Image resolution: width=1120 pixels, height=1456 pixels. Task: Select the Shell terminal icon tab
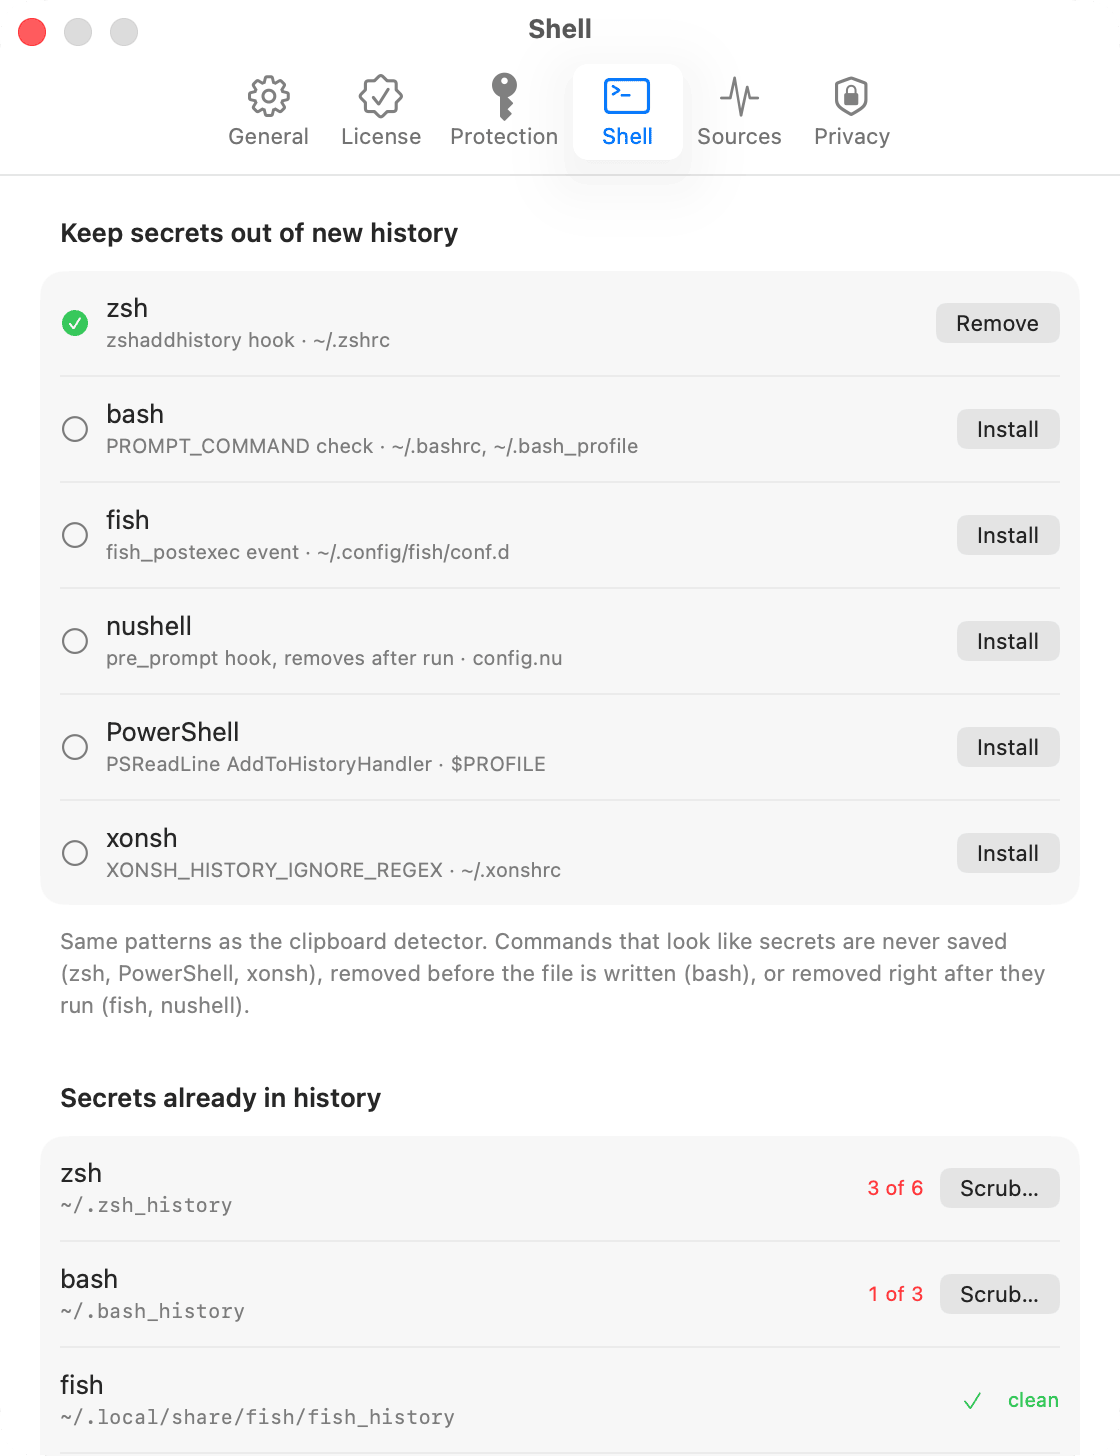click(x=627, y=112)
